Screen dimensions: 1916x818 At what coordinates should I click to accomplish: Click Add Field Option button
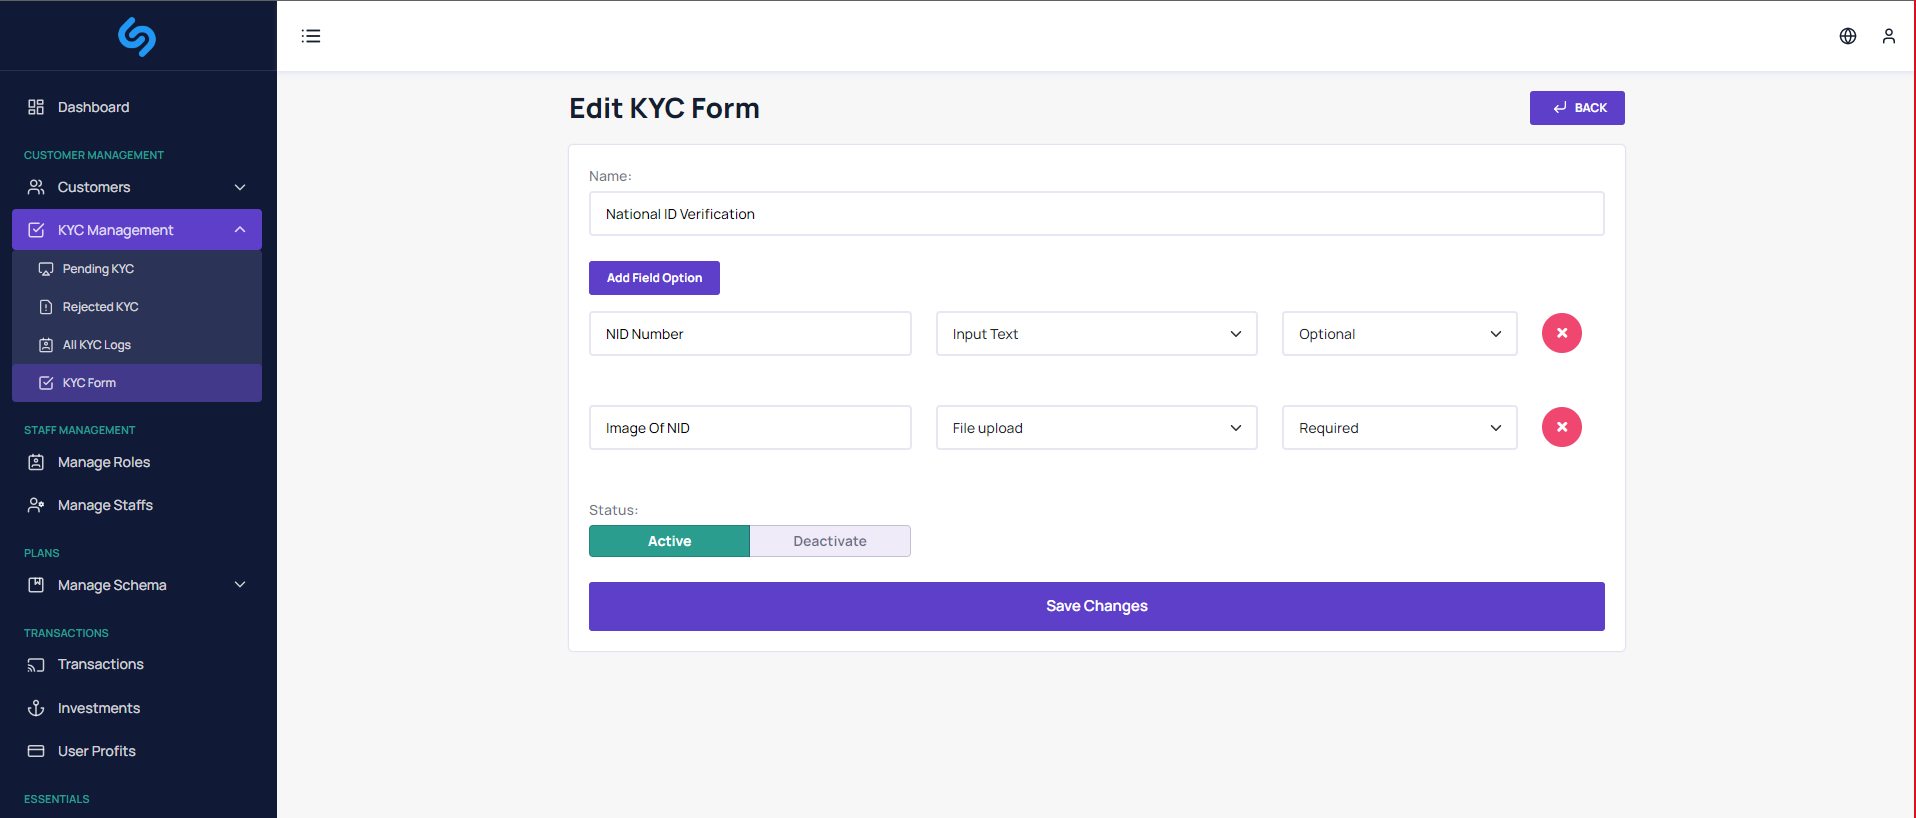click(654, 278)
